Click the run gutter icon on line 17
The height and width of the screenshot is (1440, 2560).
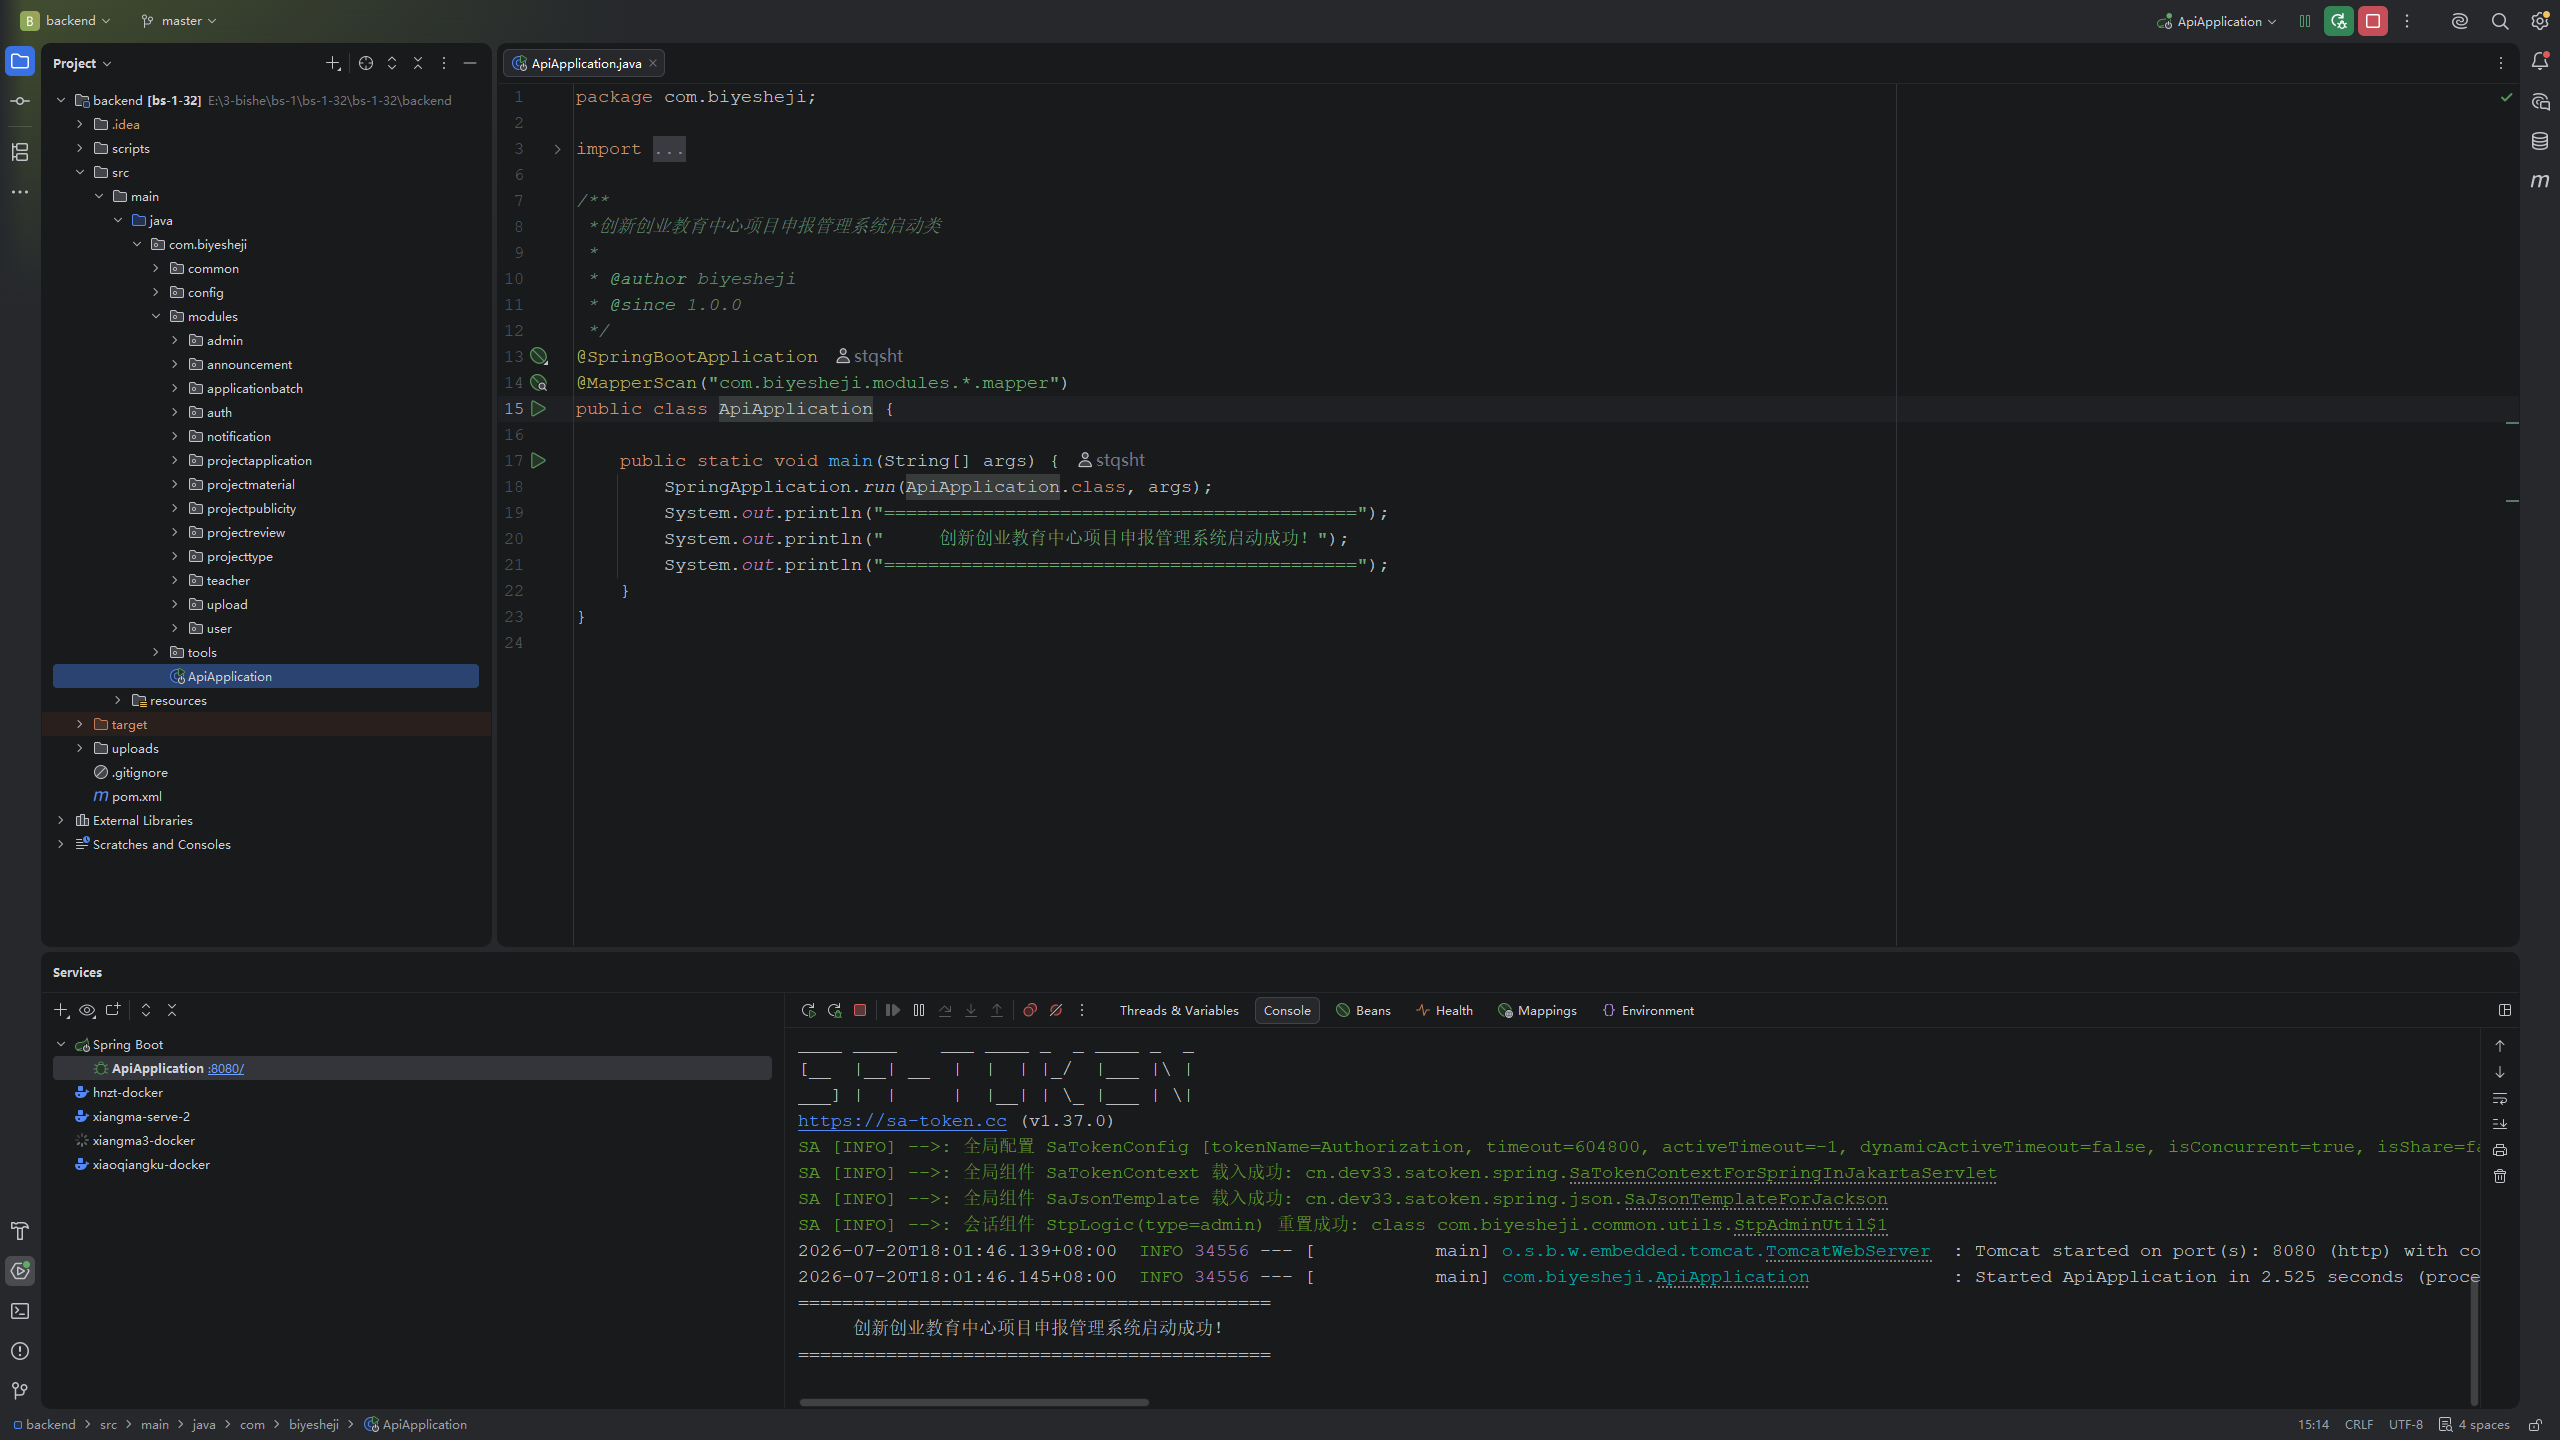coord(539,461)
